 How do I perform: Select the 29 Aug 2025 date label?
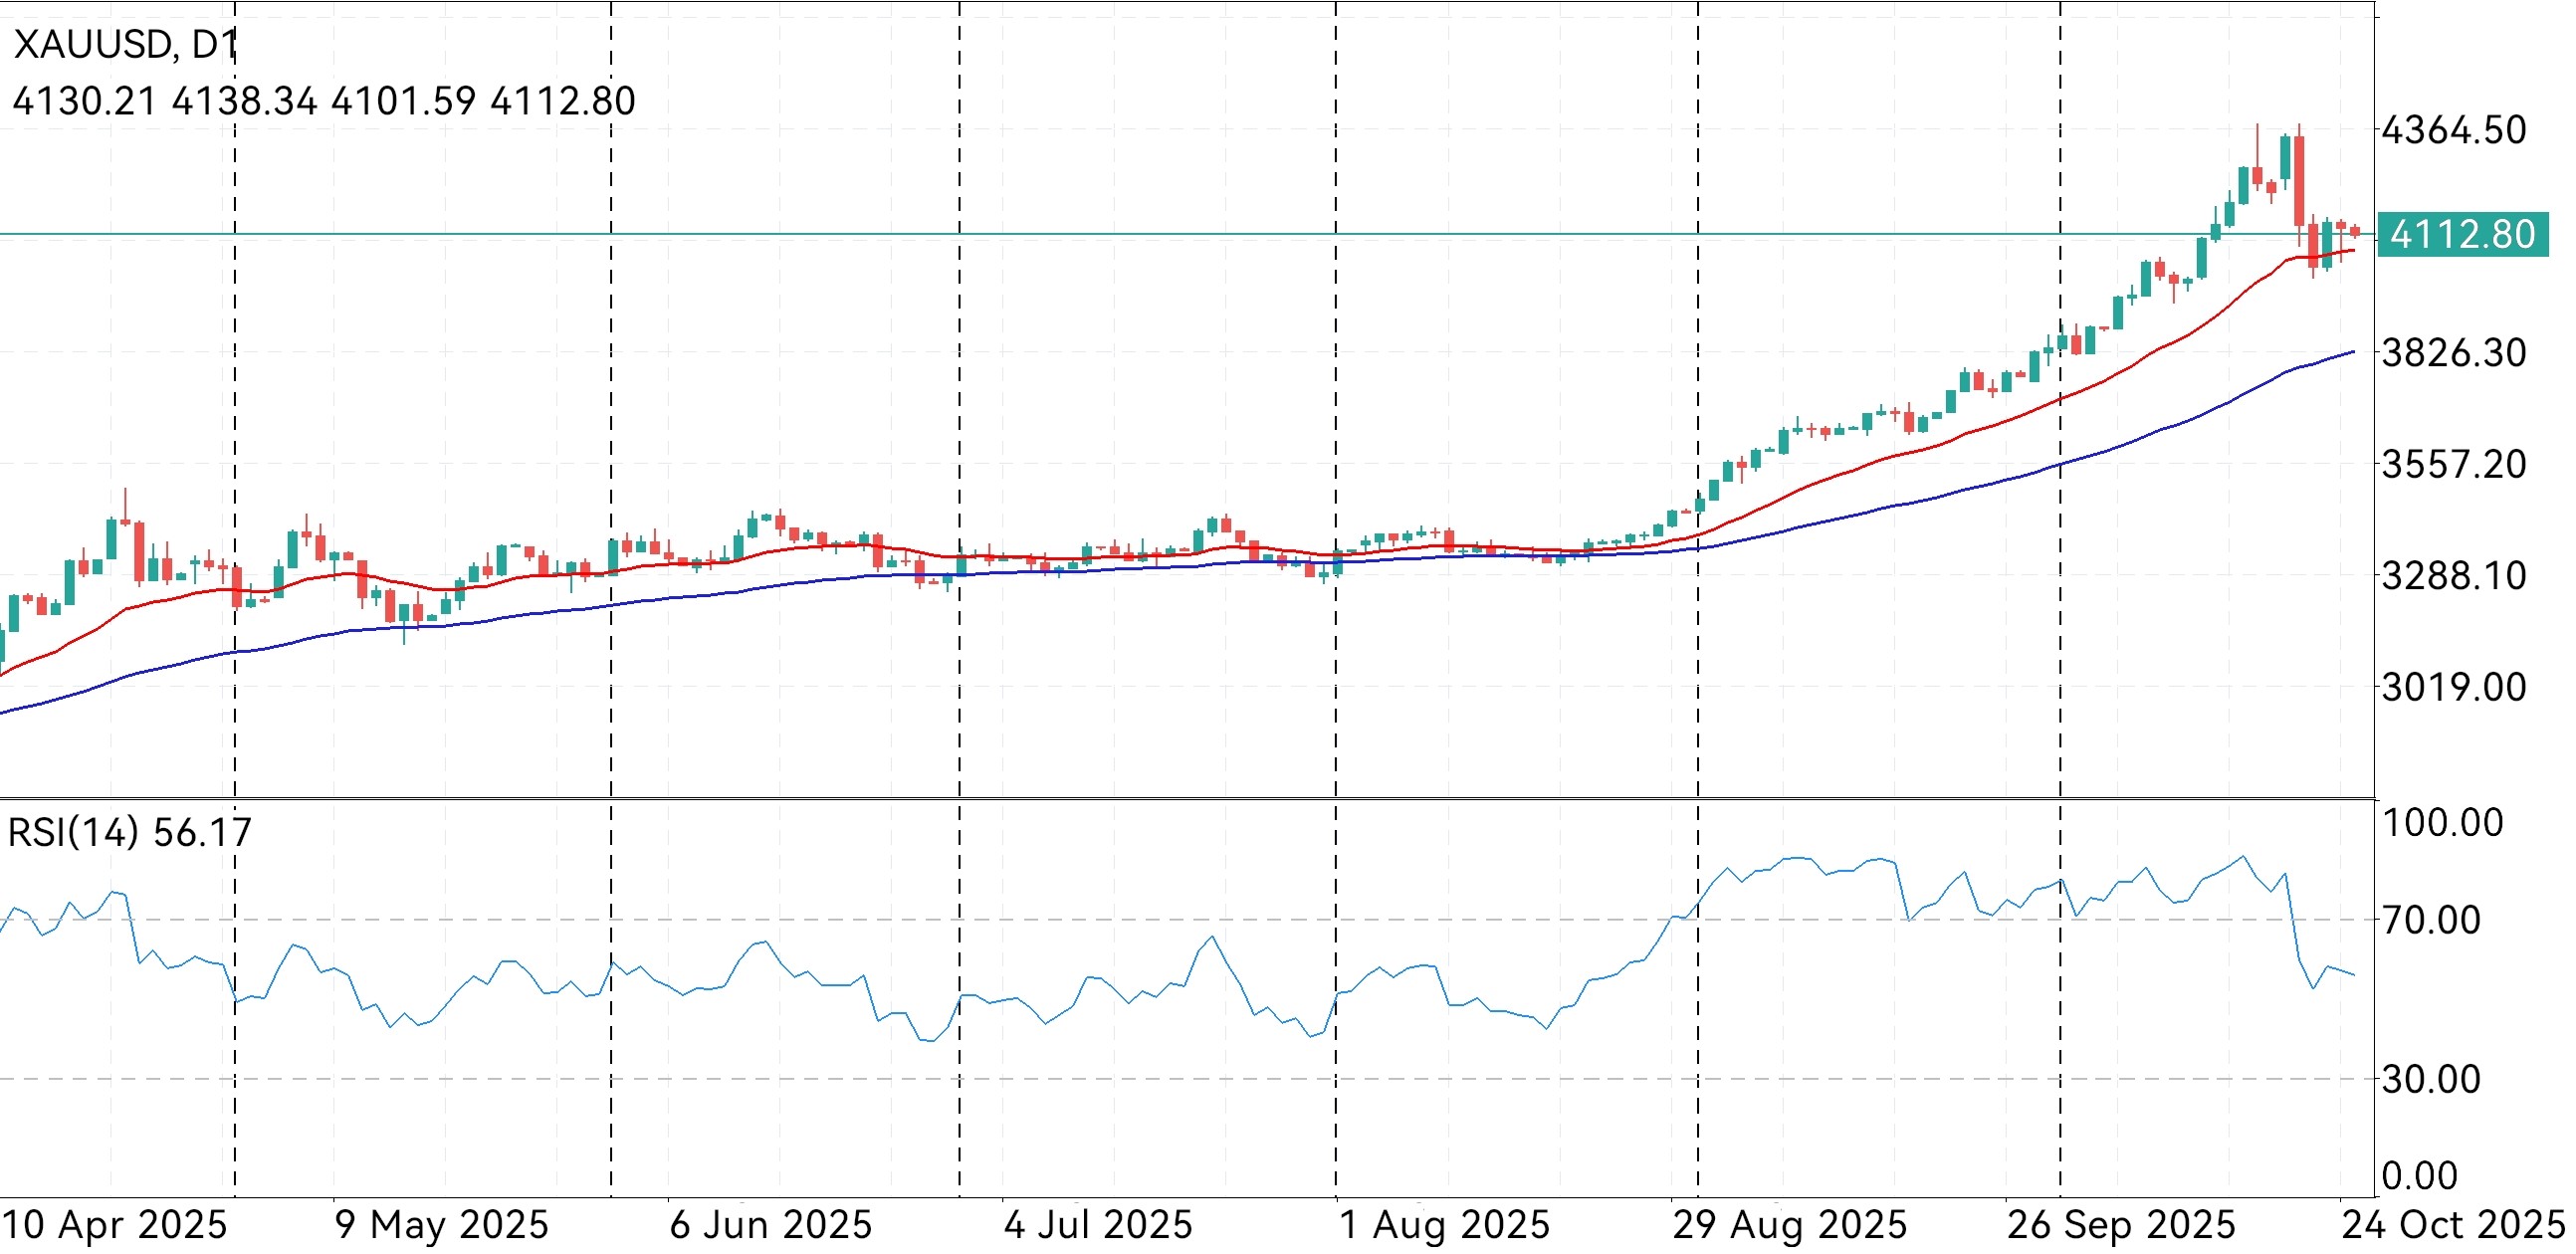(1790, 1225)
